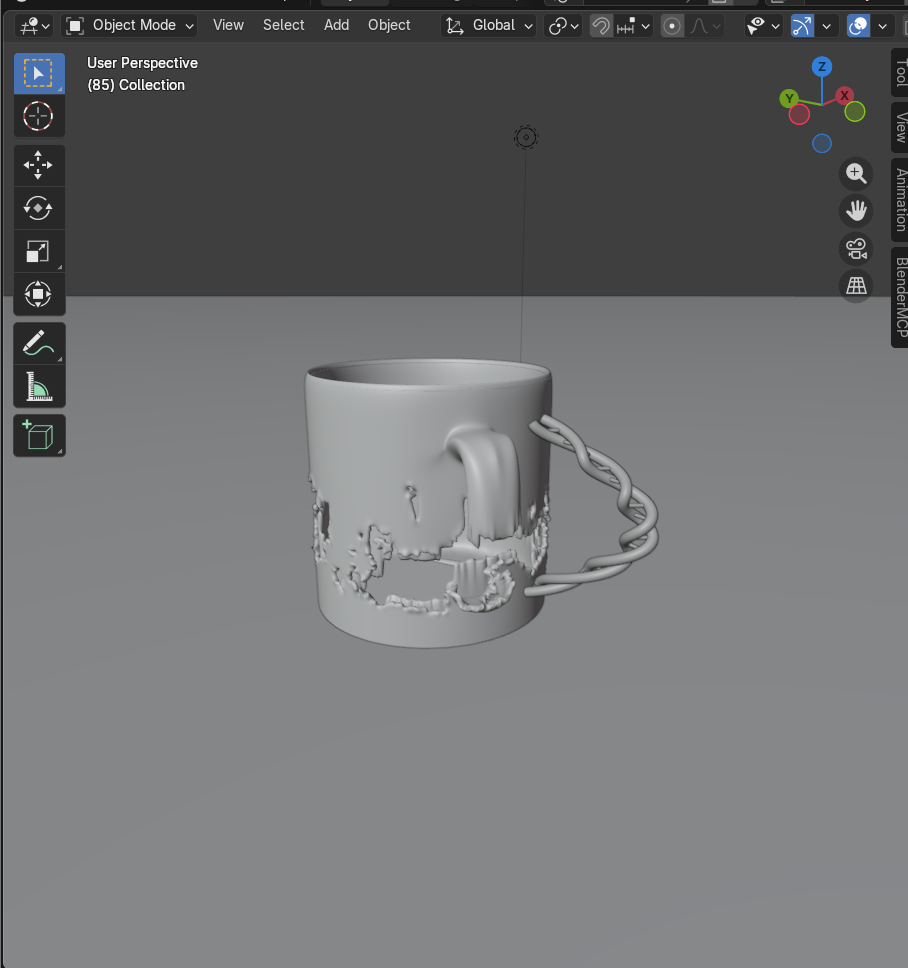The image size is (908, 968).
Task: Toggle show gizmo button
Action: pyautogui.click(x=802, y=26)
